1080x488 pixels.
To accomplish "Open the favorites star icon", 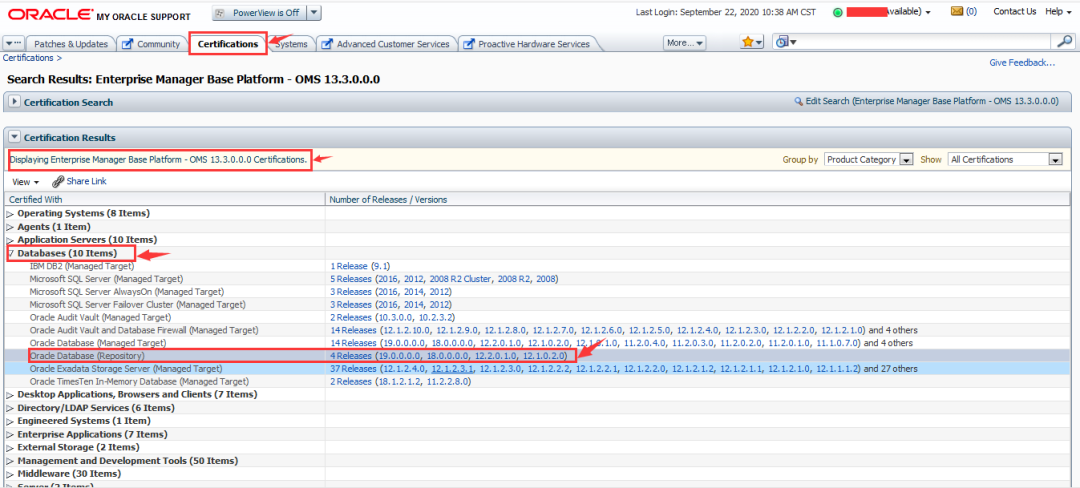I will pyautogui.click(x=747, y=43).
